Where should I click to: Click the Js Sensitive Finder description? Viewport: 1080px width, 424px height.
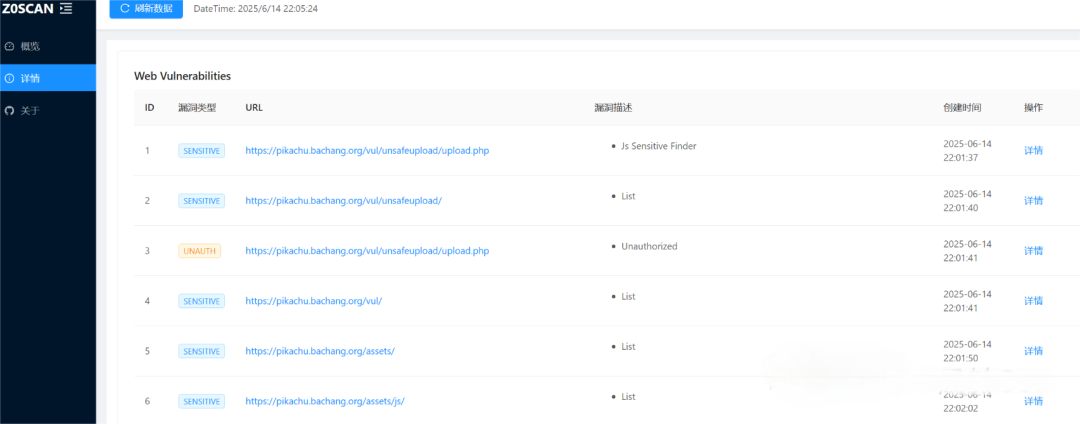point(658,146)
